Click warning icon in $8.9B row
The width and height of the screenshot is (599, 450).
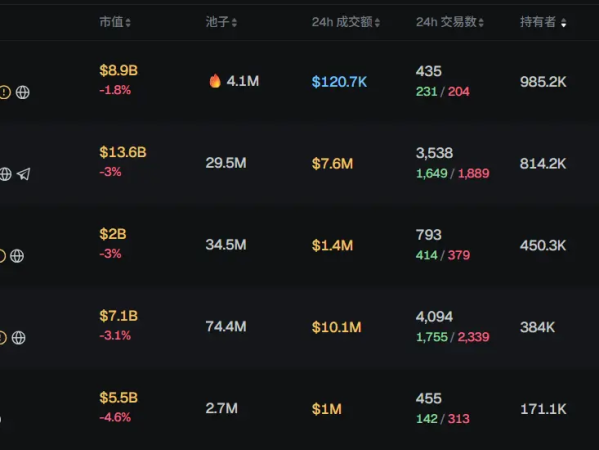[5, 92]
